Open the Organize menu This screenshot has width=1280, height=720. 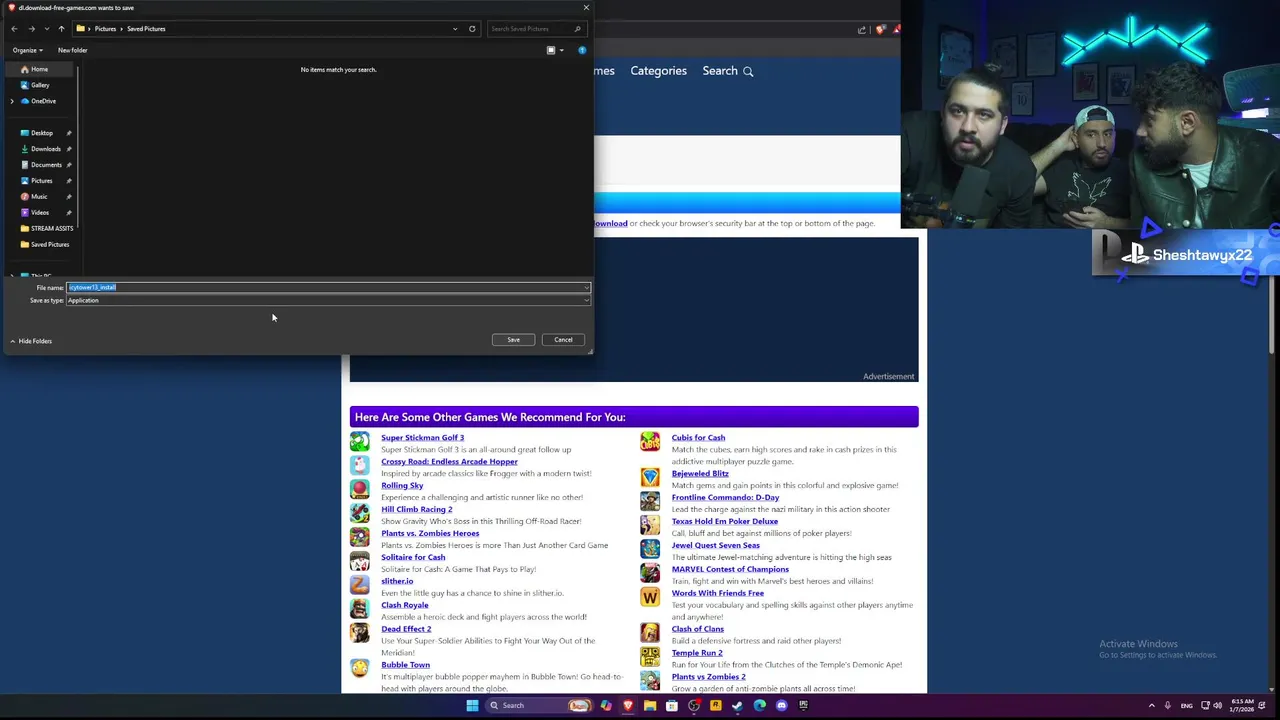tap(27, 50)
